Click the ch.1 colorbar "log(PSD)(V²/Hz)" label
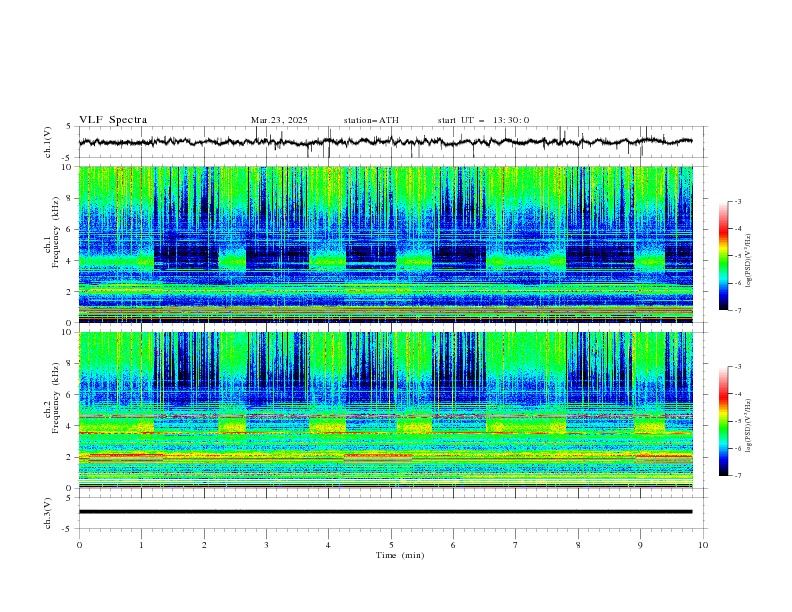792x612 pixels. click(x=749, y=261)
